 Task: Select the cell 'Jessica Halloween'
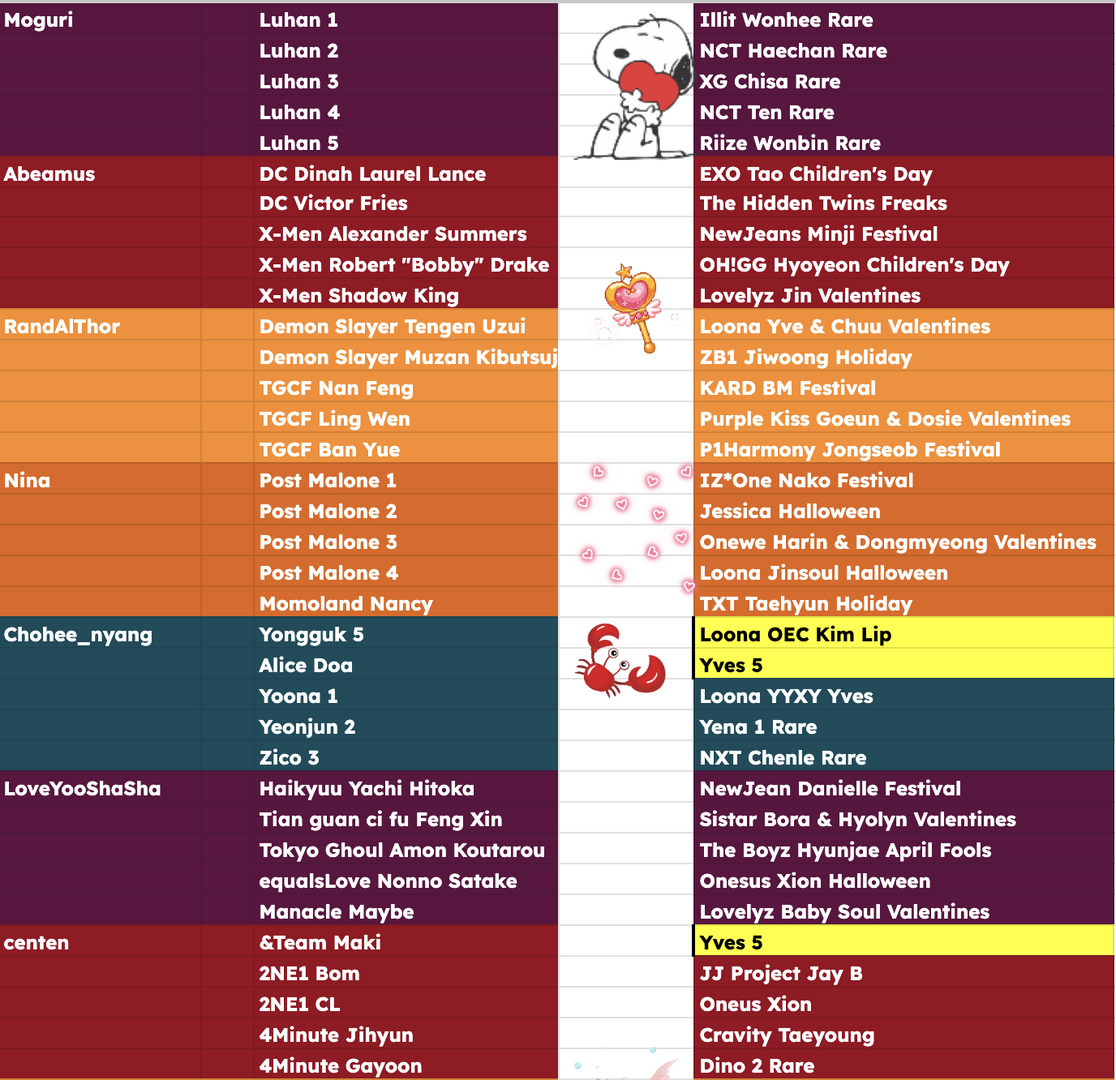pyautogui.click(x=904, y=510)
